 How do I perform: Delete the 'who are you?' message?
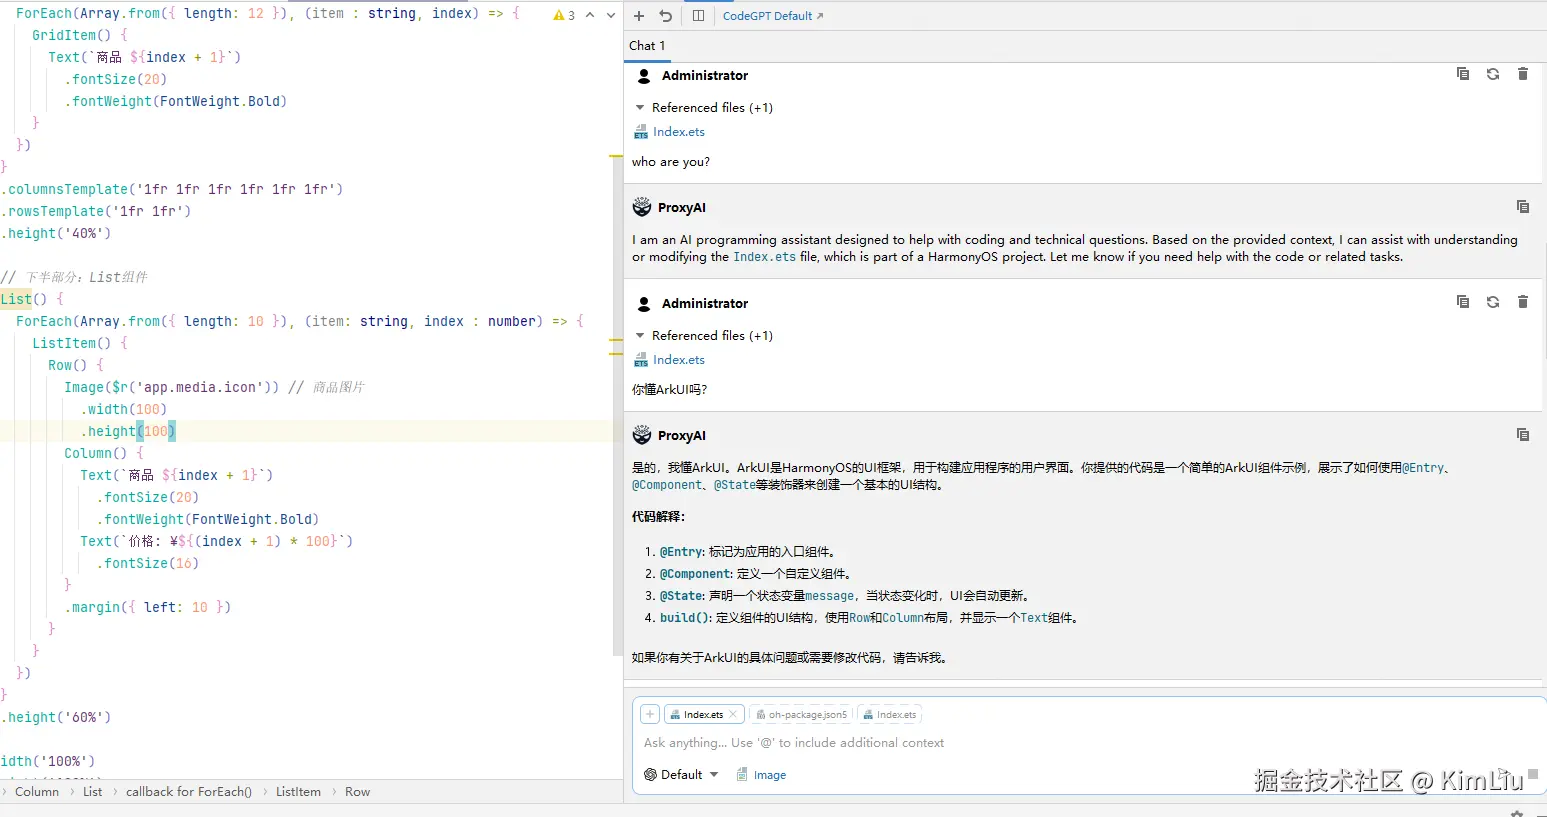tap(1523, 74)
